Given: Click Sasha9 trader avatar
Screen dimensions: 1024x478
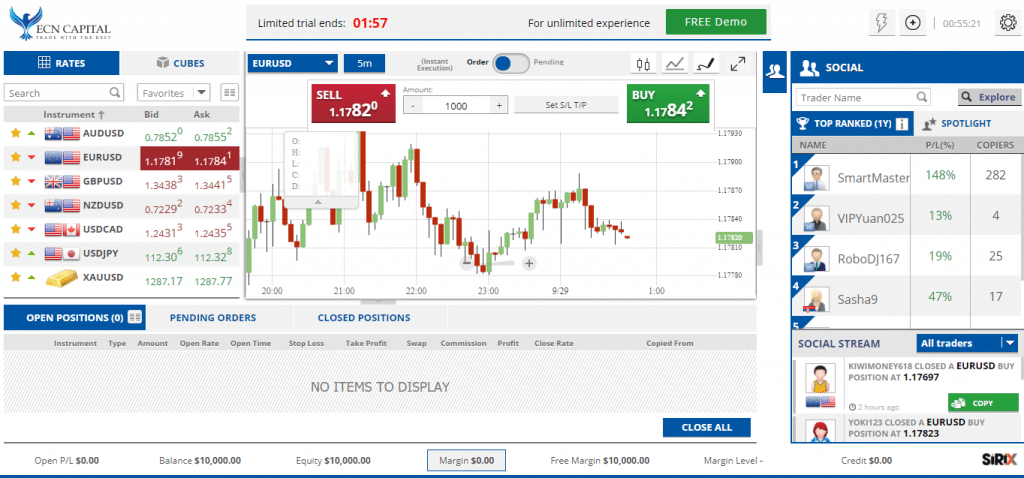Looking at the screenshot, I should point(816,299).
